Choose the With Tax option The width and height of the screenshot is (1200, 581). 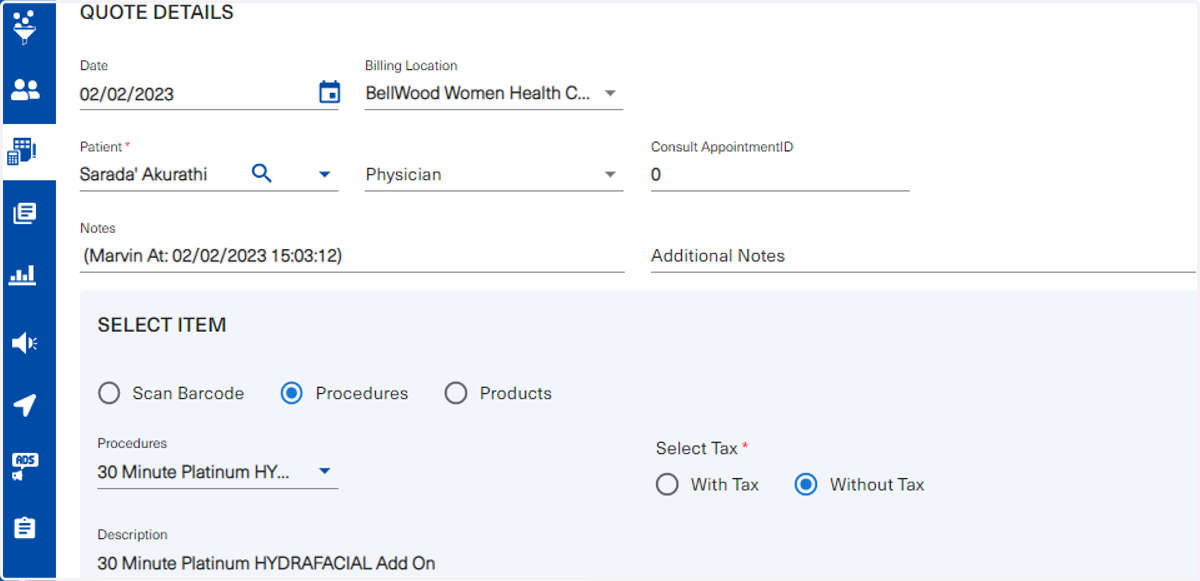pyautogui.click(x=667, y=485)
